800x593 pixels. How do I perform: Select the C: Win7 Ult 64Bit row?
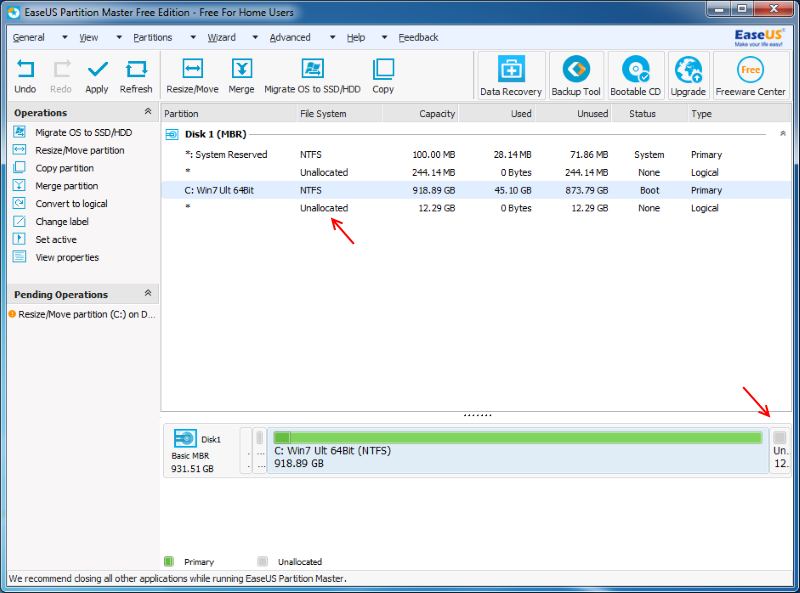[476, 190]
